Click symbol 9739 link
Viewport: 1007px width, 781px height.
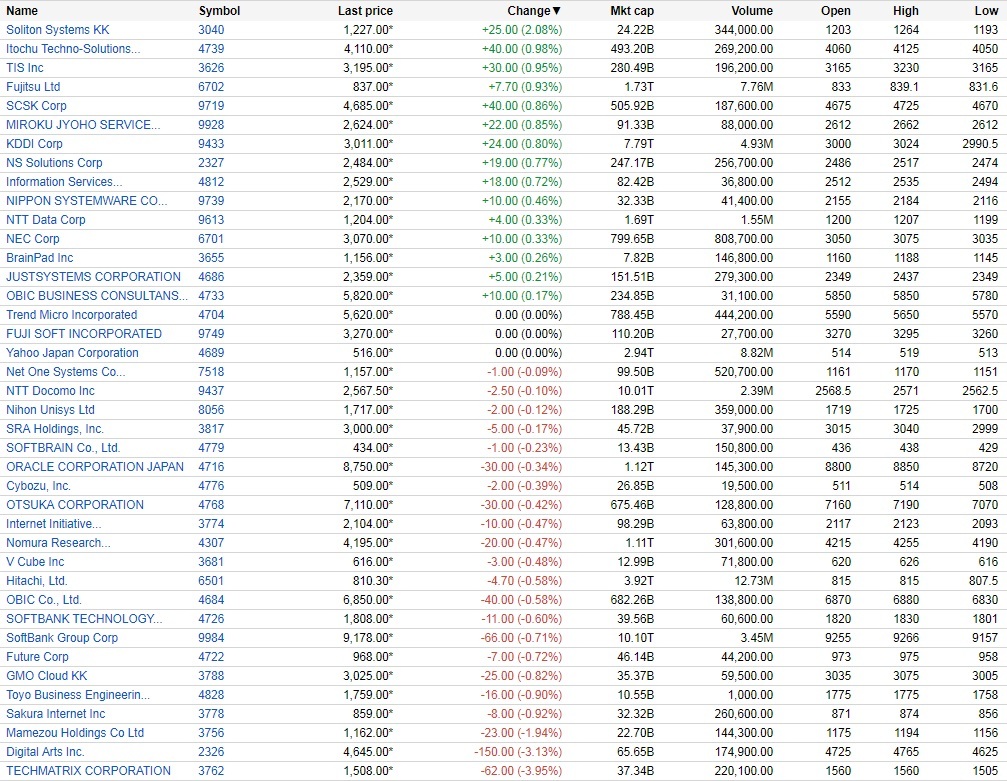211,201
